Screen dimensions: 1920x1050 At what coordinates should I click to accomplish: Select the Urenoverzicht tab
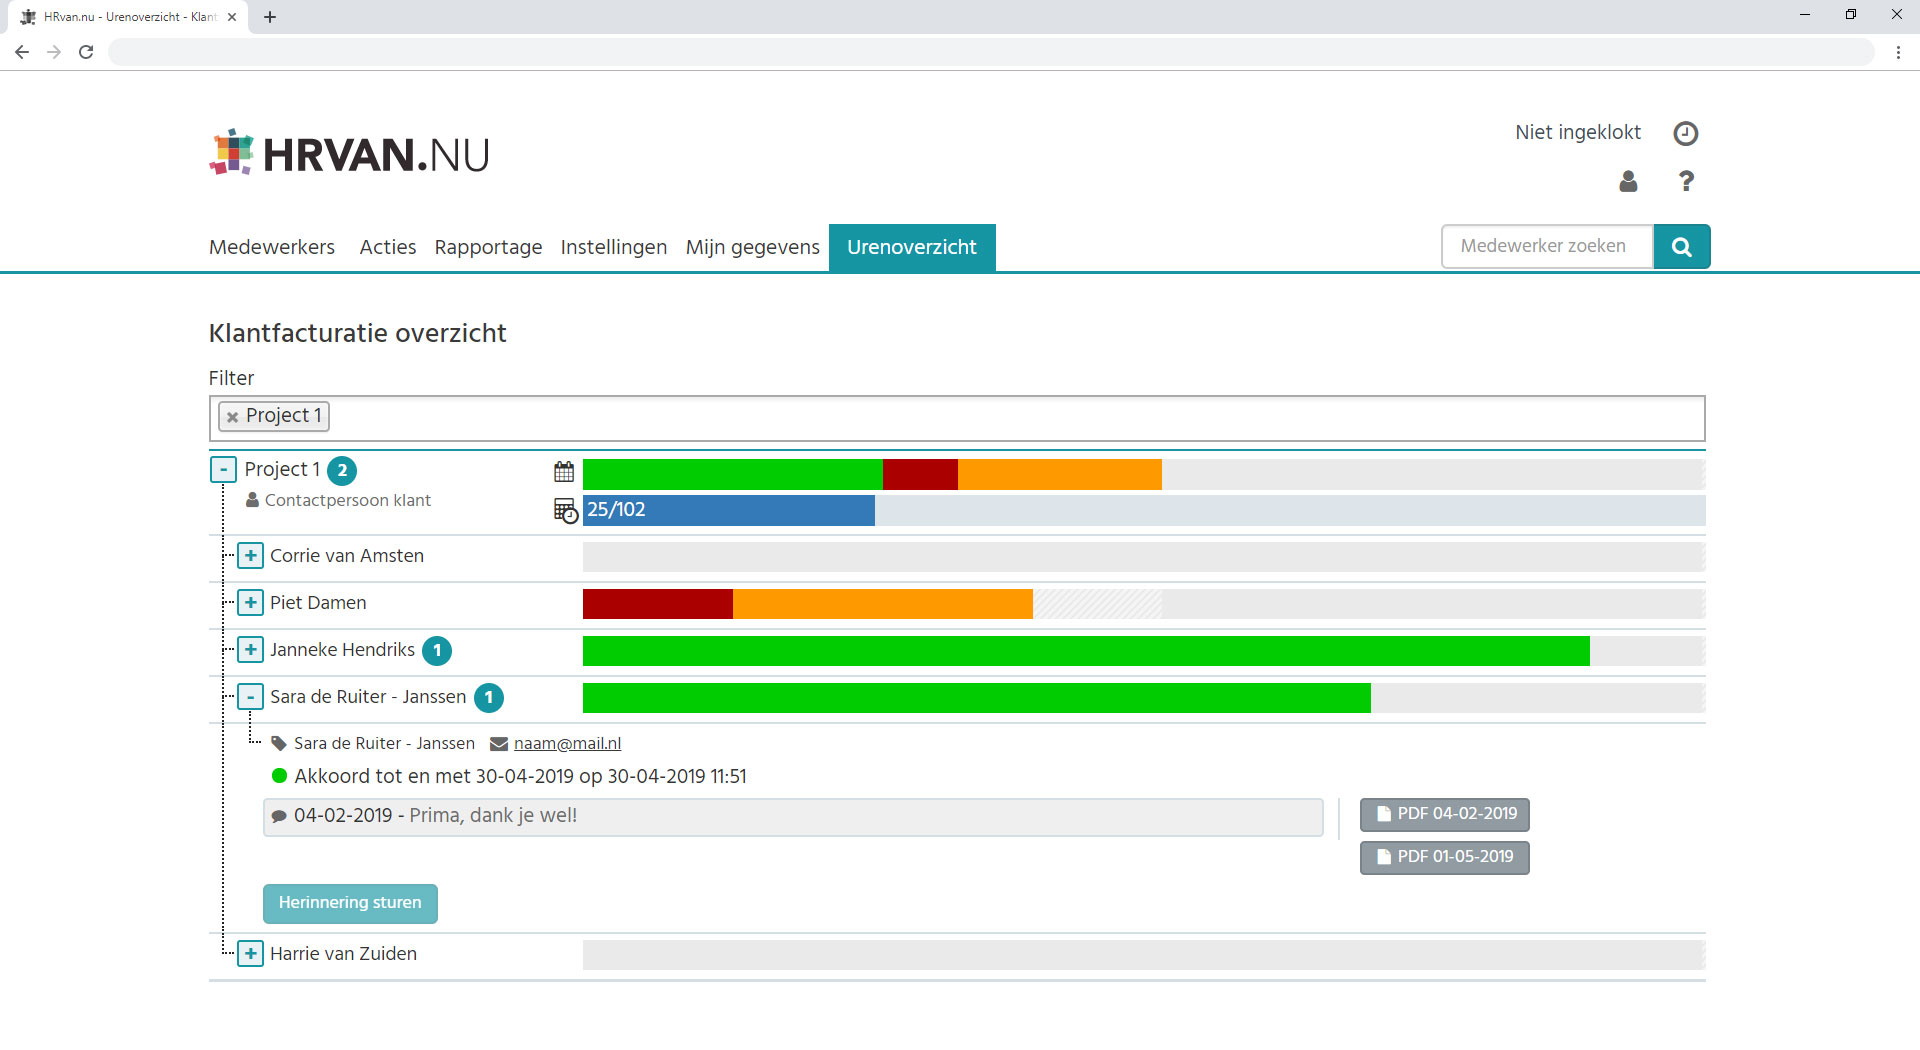pyautogui.click(x=912, y=247)
